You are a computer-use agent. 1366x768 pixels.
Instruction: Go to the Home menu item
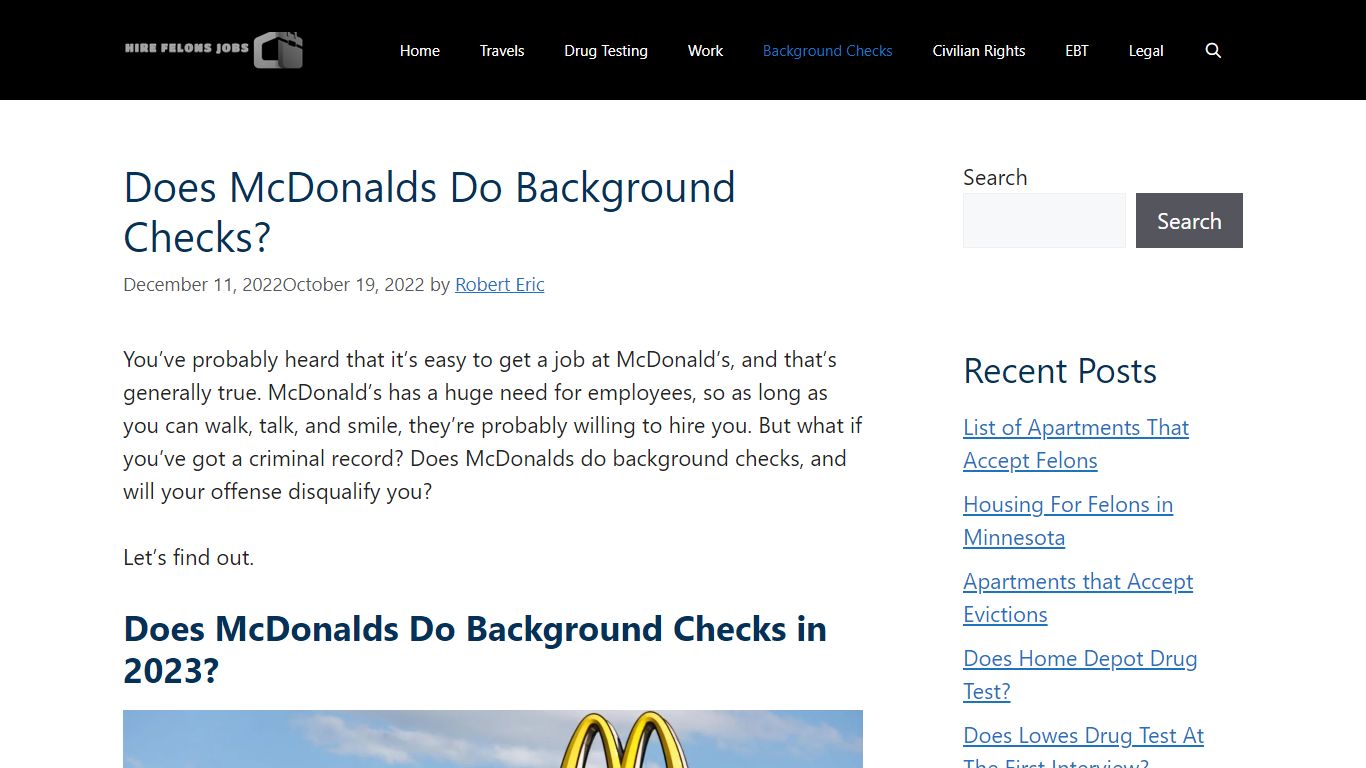(420, 50)
